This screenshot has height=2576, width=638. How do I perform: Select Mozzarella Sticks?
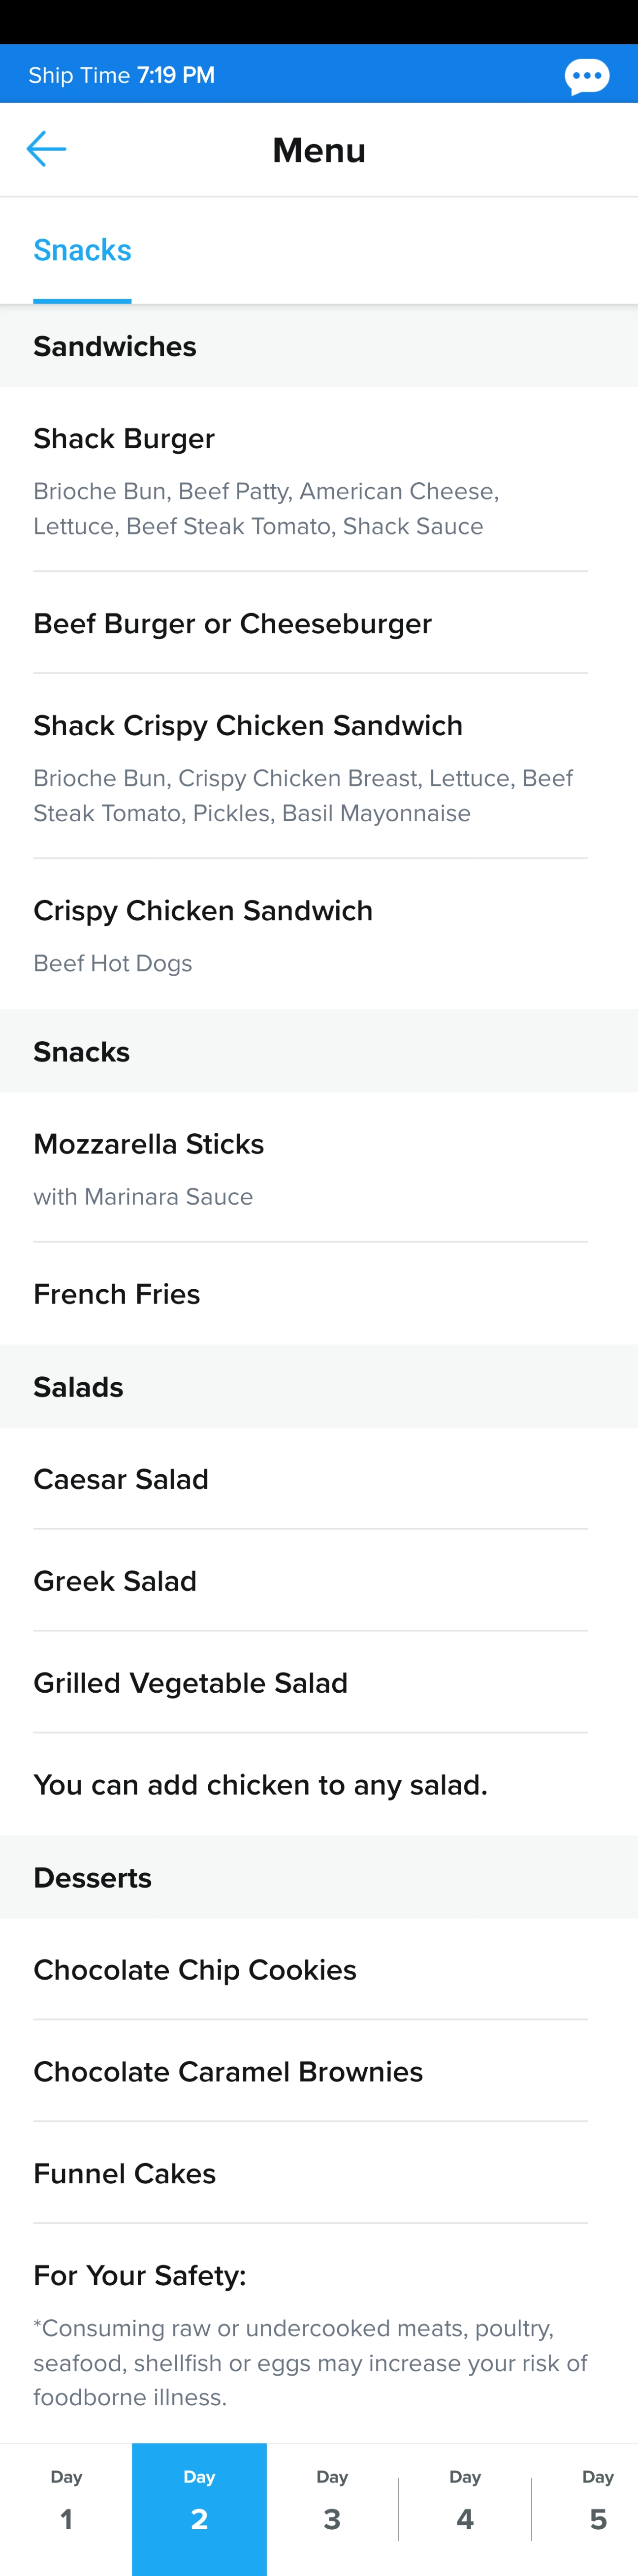coord(319,1168)
